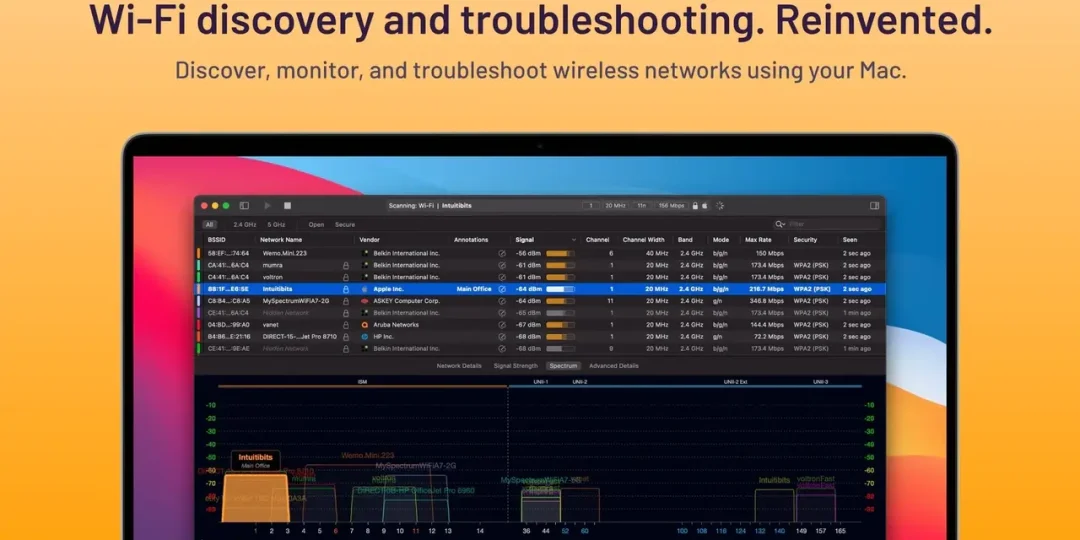Click the lock icon in the MySpectrumWiFiA7-2G row
1080x540 pixels.
[346, 301]
